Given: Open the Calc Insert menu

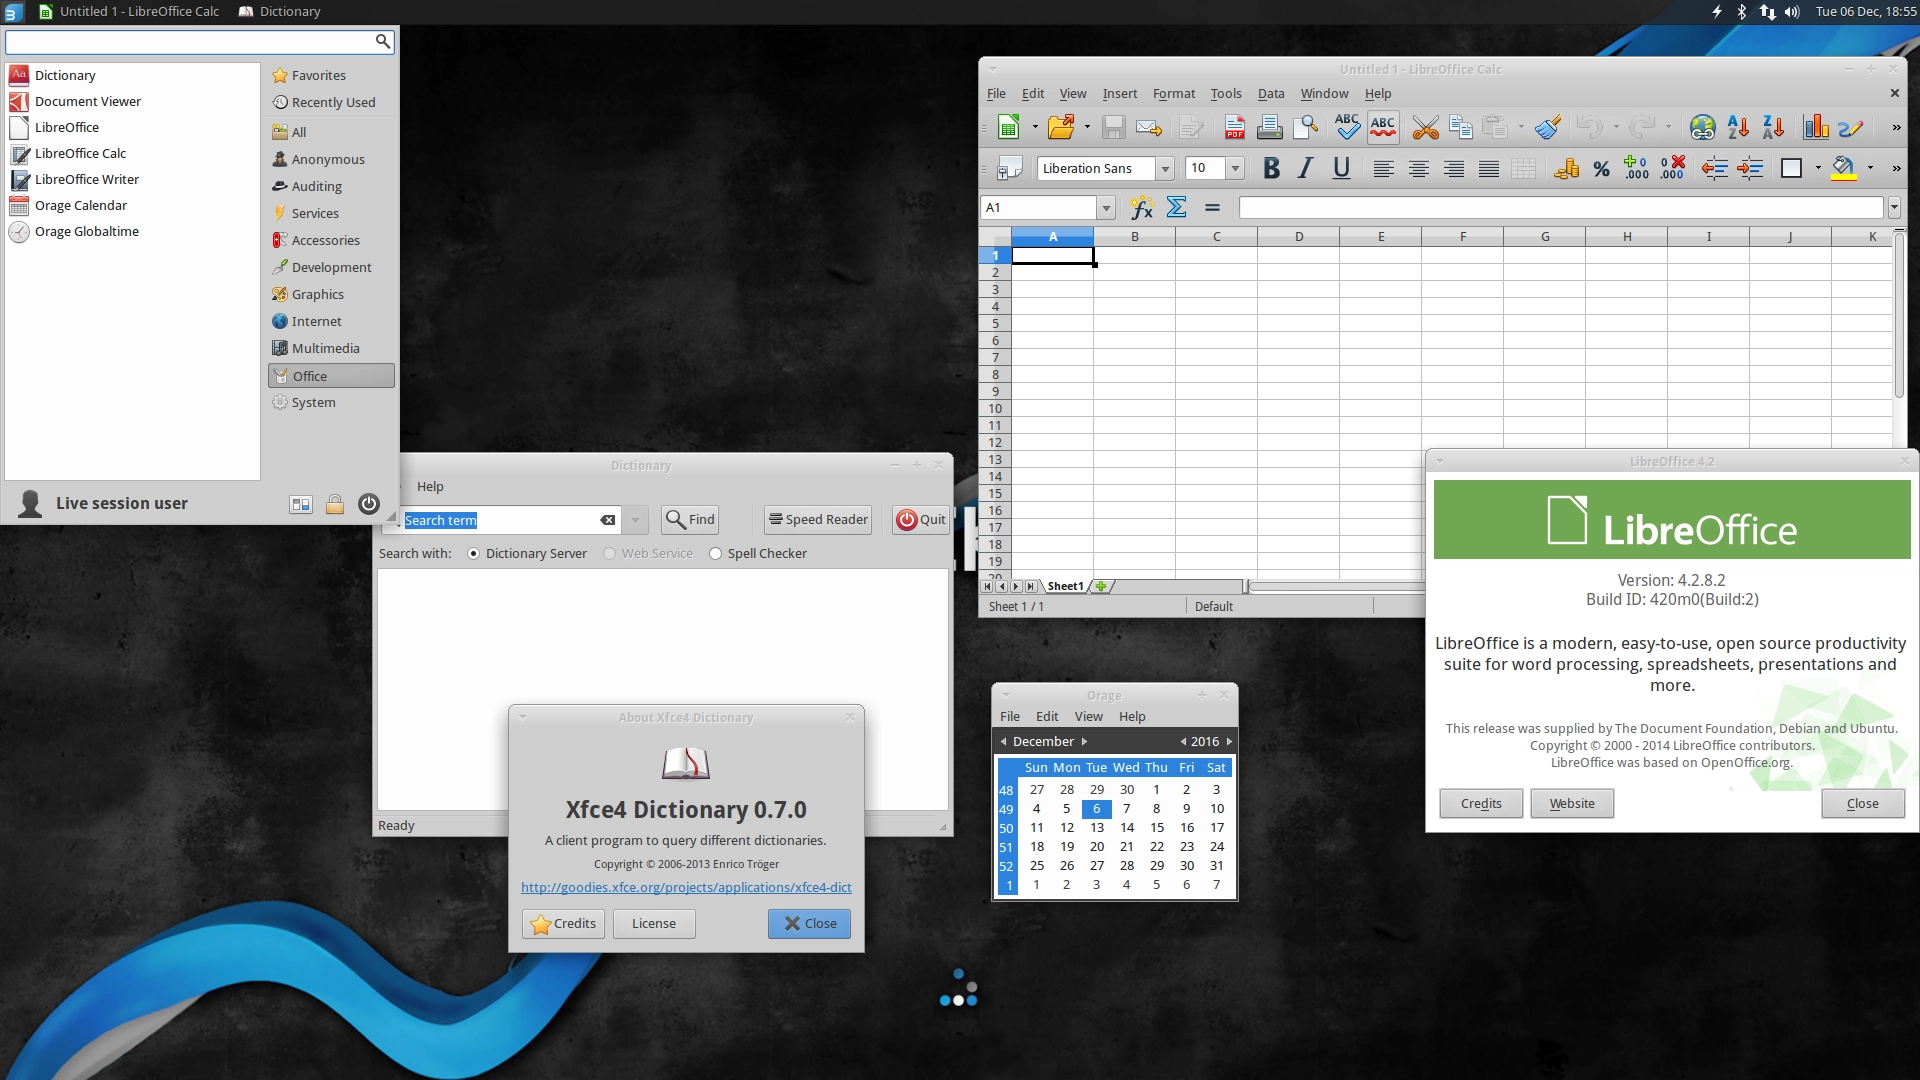Looking at the screenshot, I should [x=1119, y=94].
